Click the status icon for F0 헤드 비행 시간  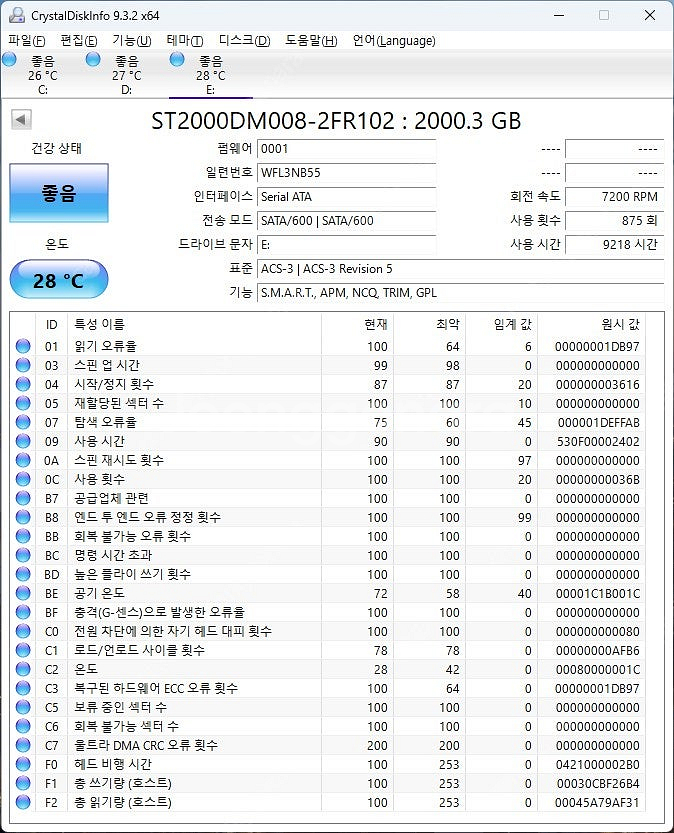[23, 764]
